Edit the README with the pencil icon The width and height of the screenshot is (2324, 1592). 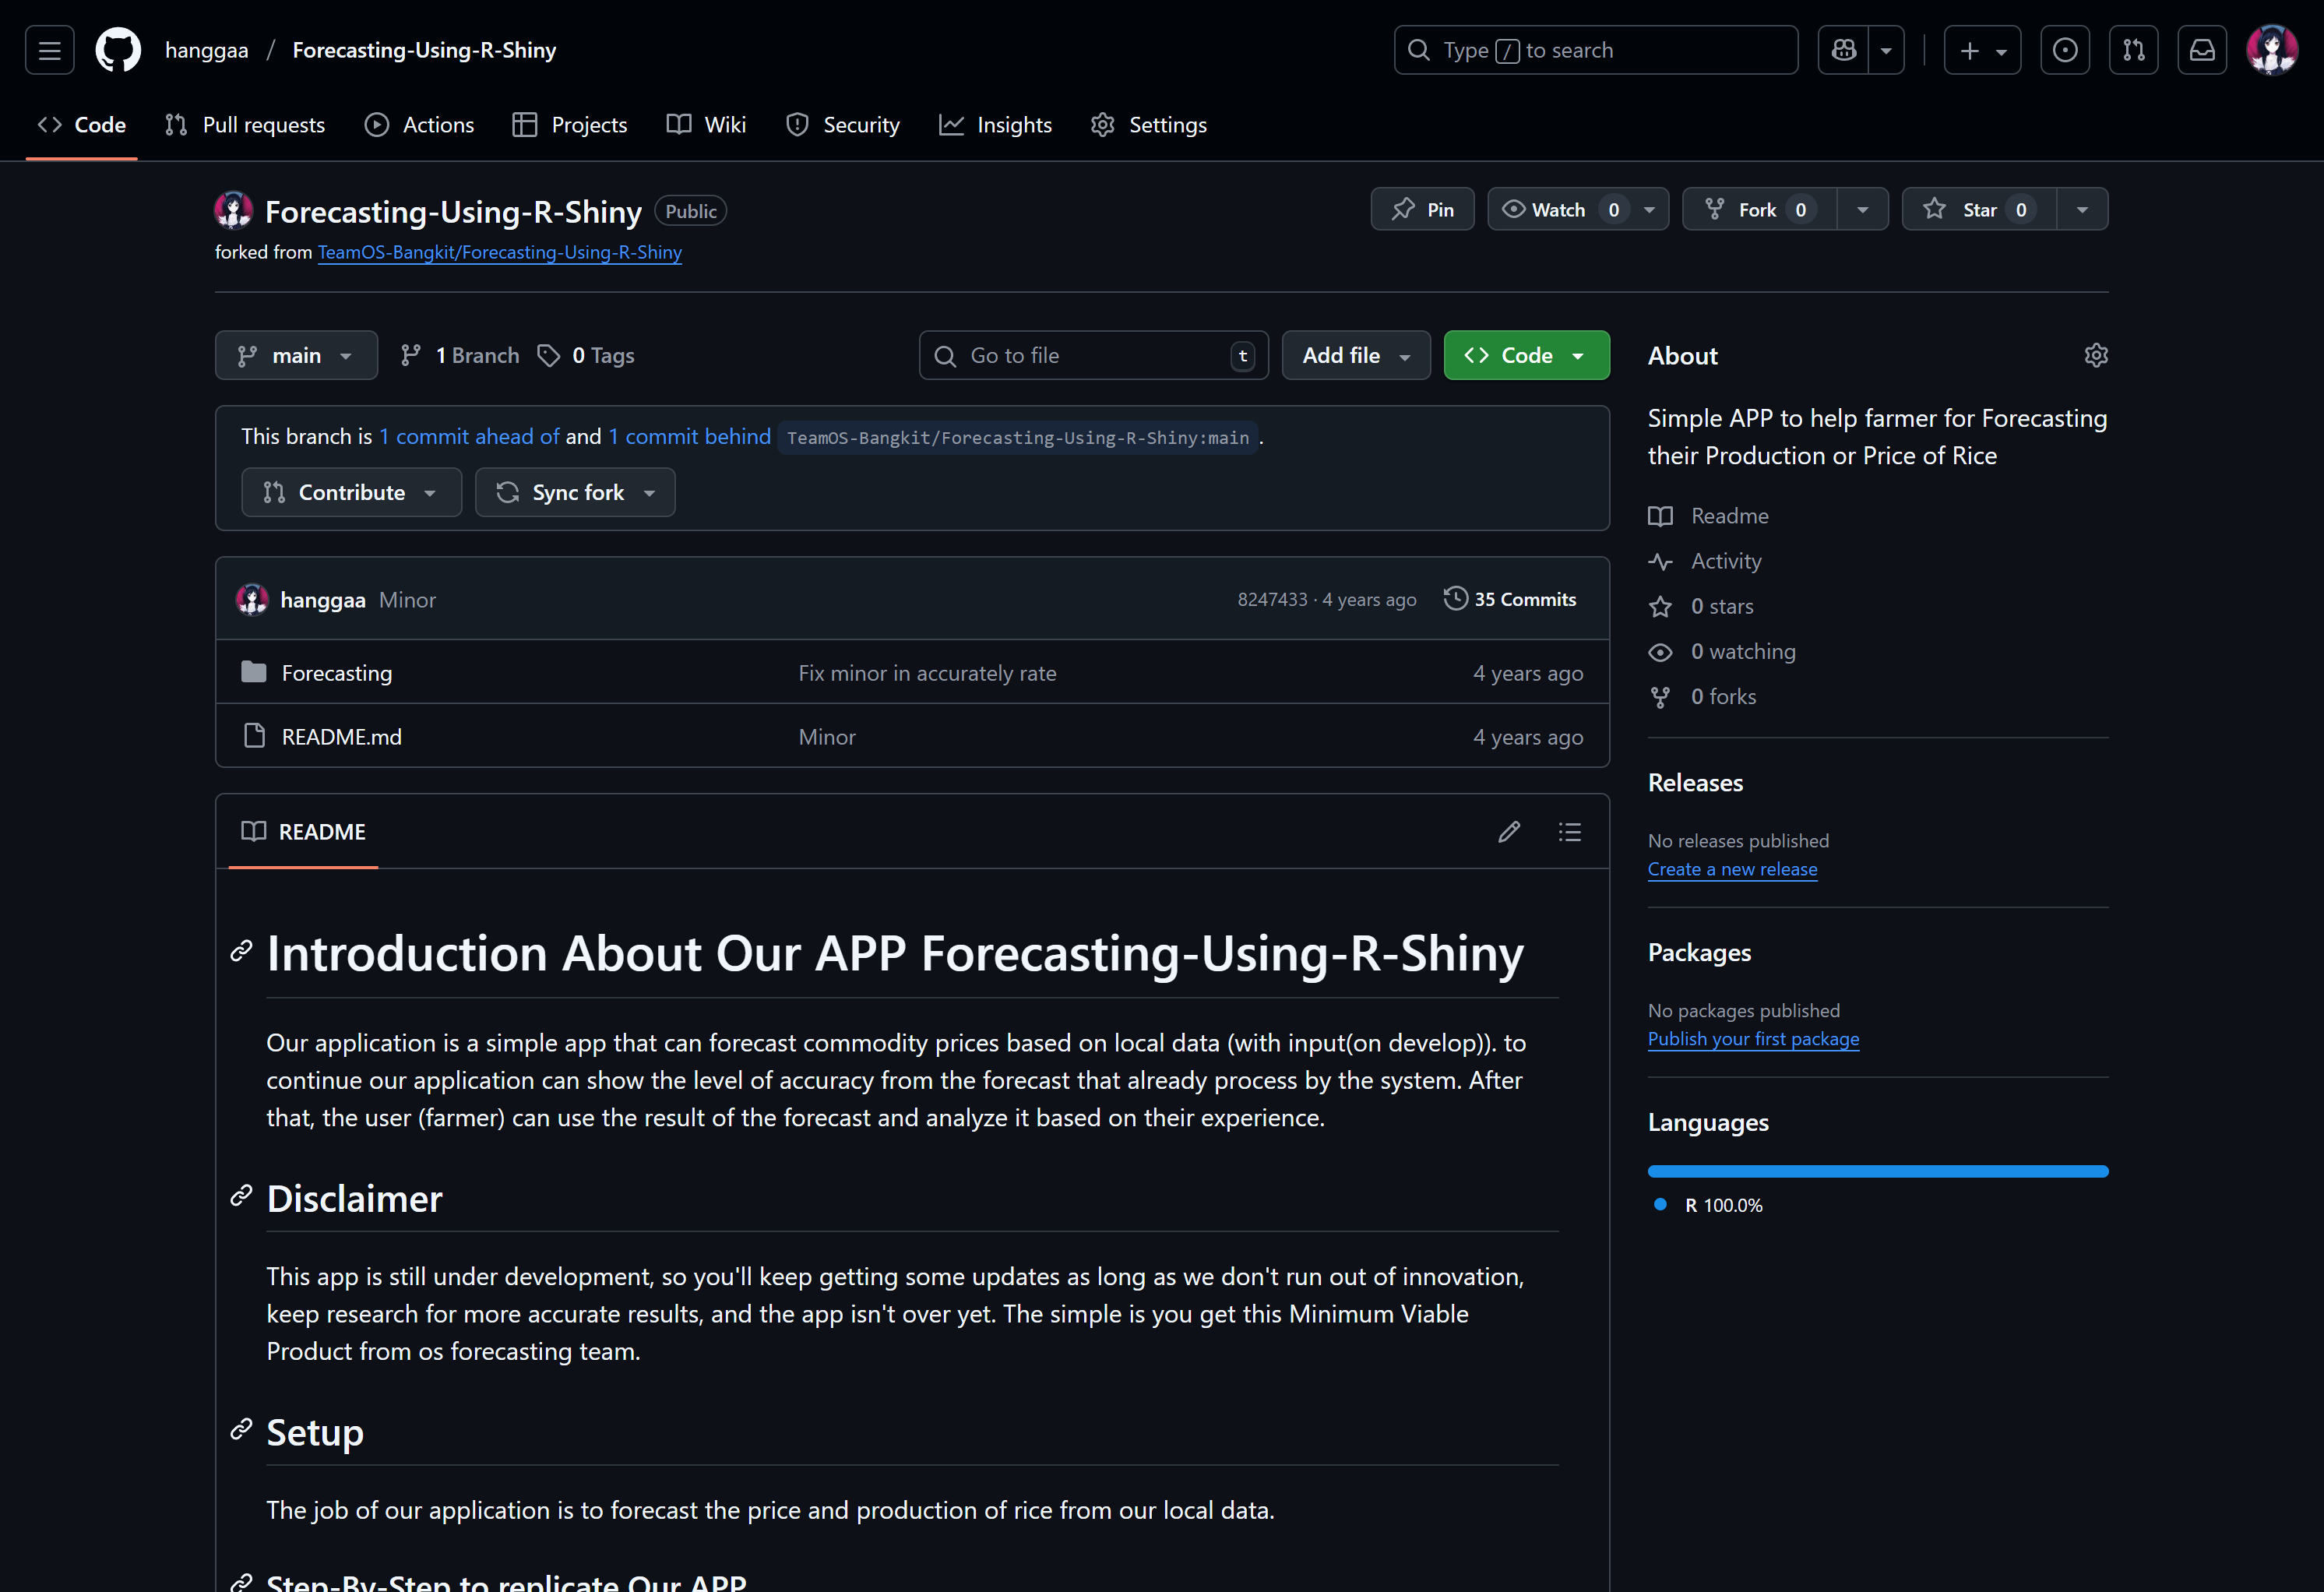coord(1508,832)
